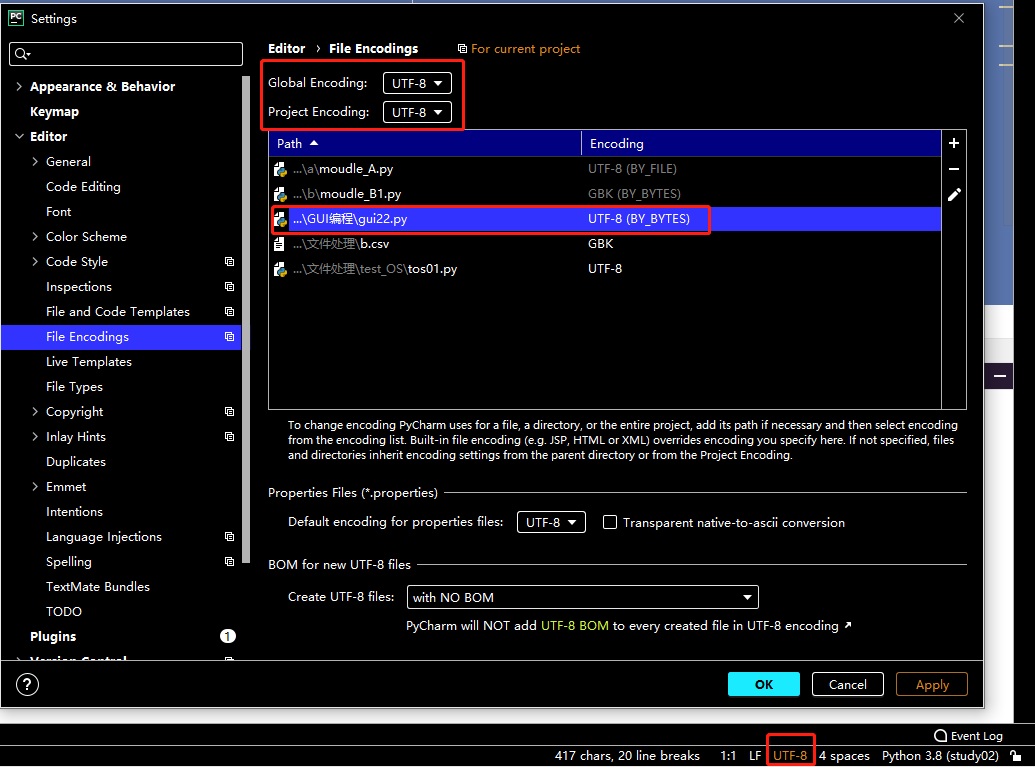The width and height of the screenshot is (1035, 767).
Task: Select TextMate Bundles in the sidebar
Action: [98, 587]
